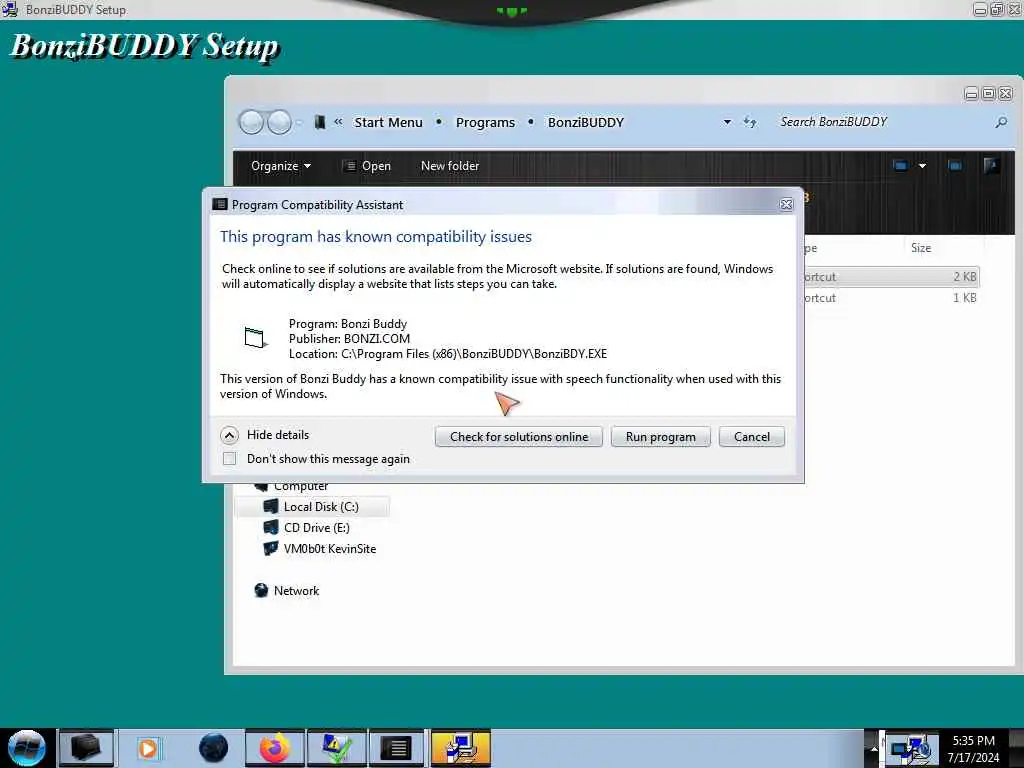The height and width of the screenshot is (768, 1024).
Task: Open the clock showing 5:35 PM
Action: pyautogui.click(x=973, y=749)
